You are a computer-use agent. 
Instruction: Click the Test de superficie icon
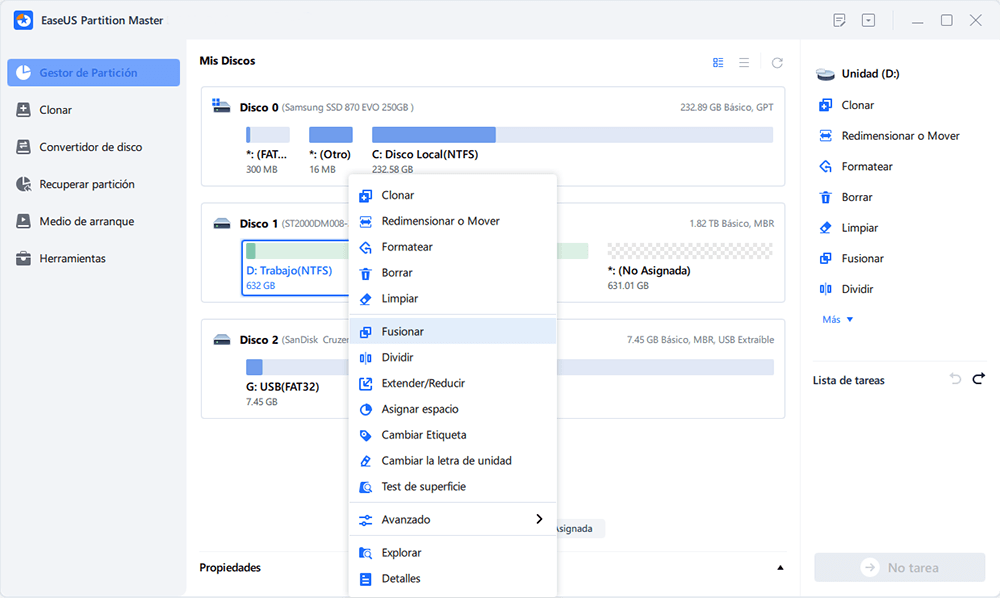tap(365, 487)
